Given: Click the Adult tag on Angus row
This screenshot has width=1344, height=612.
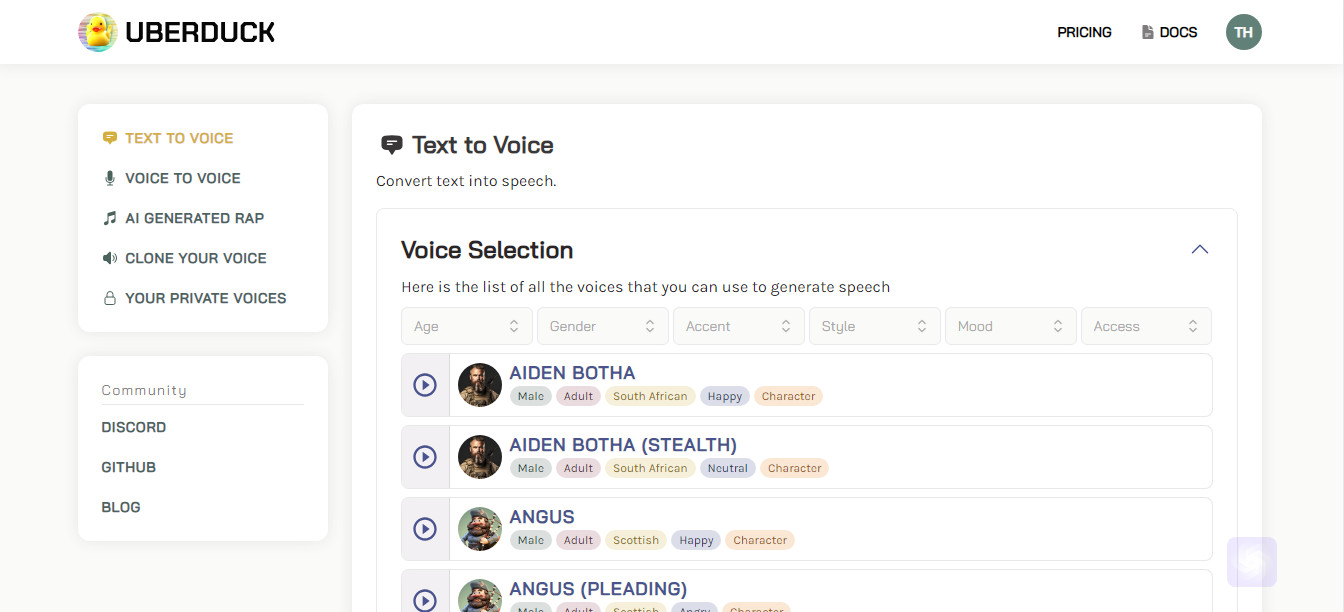Looking at the screenshot, I should tap(578, 540).
